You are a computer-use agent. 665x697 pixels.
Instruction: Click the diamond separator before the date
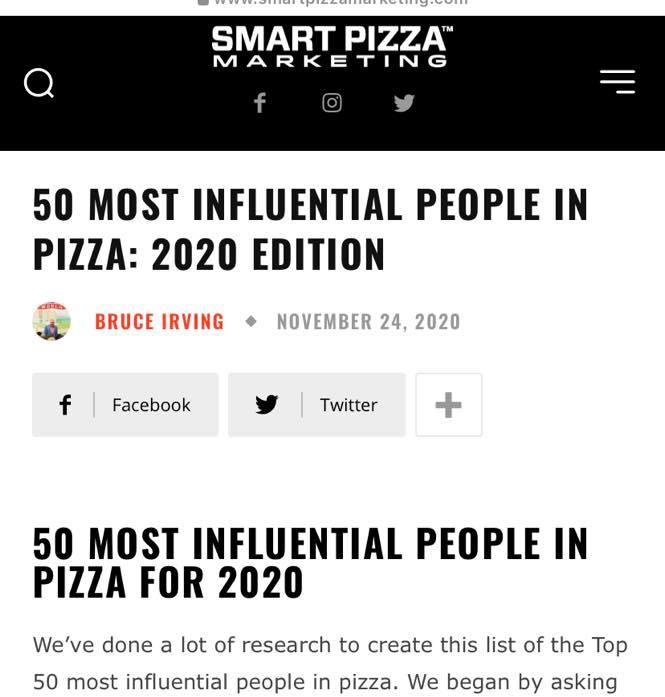[251, 322]
